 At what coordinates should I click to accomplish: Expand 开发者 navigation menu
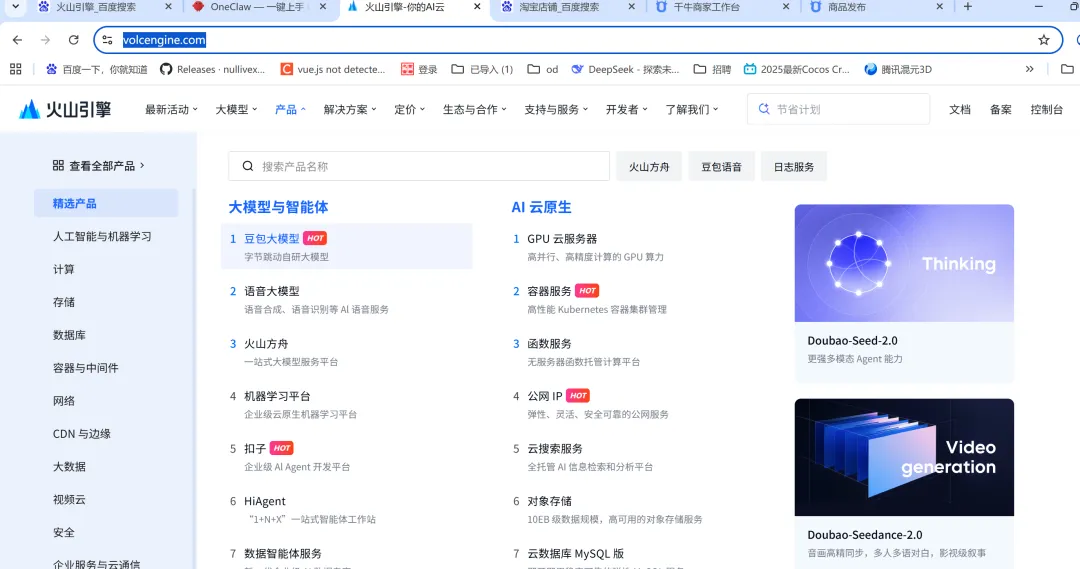pyautogui.click(x=626, y=109)
